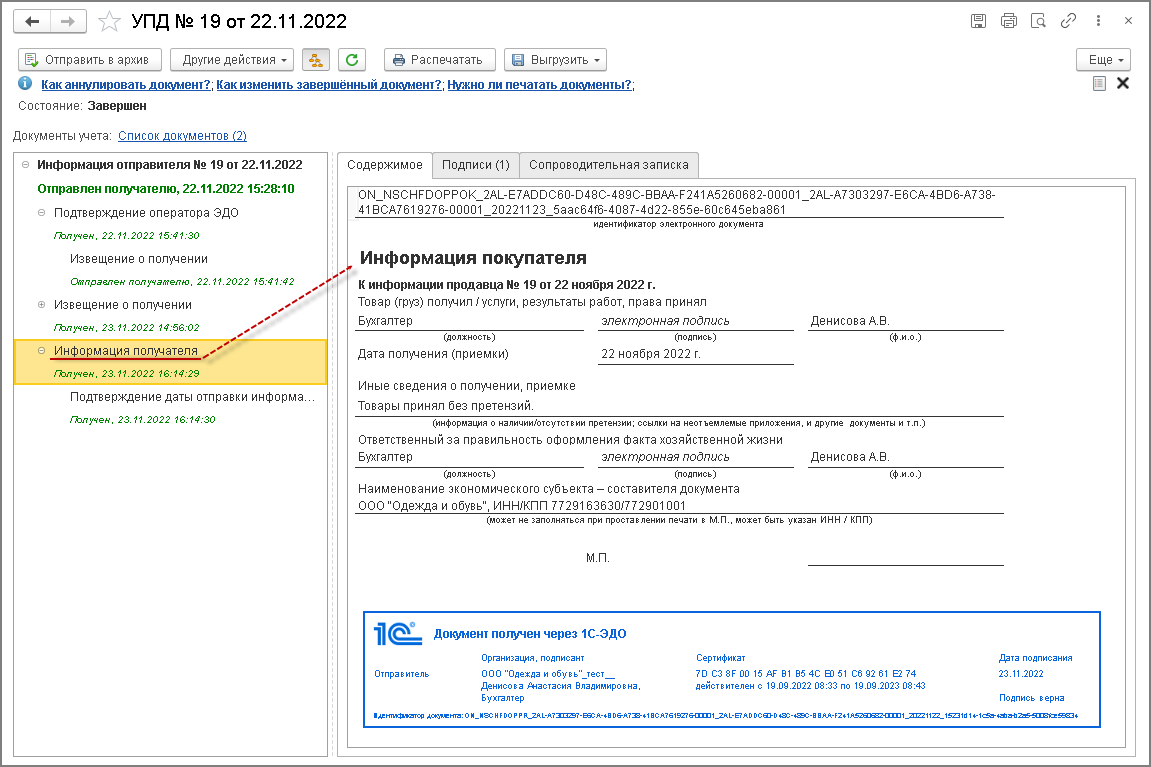
Task: Open the print preview icon in title bar
Action: [x=1038, y=21]
